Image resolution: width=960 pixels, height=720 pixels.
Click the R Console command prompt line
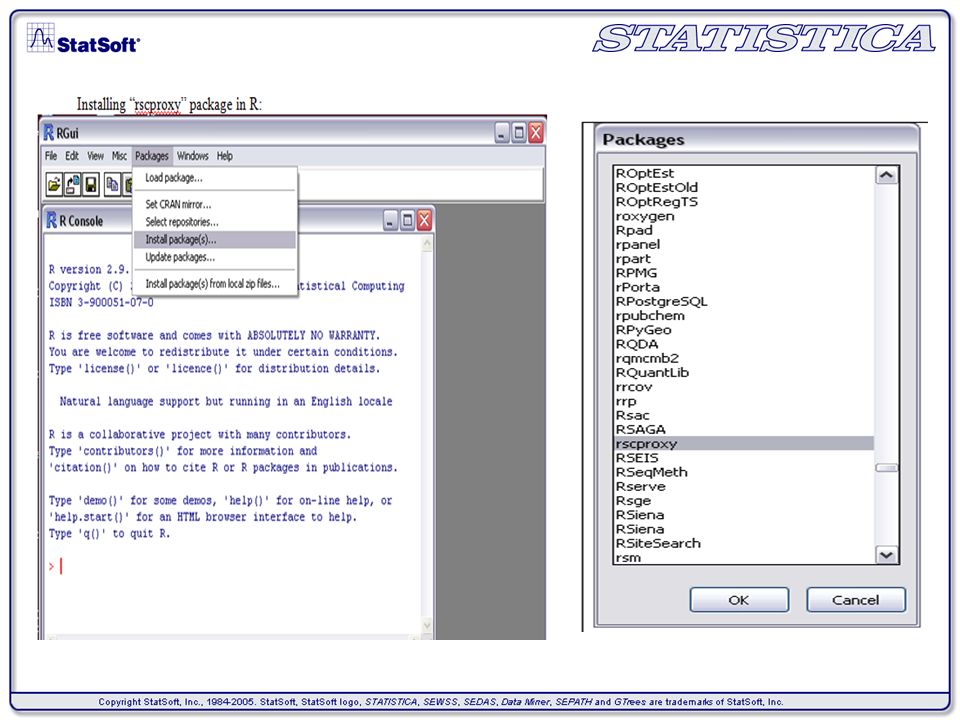[x=233, y=566]
